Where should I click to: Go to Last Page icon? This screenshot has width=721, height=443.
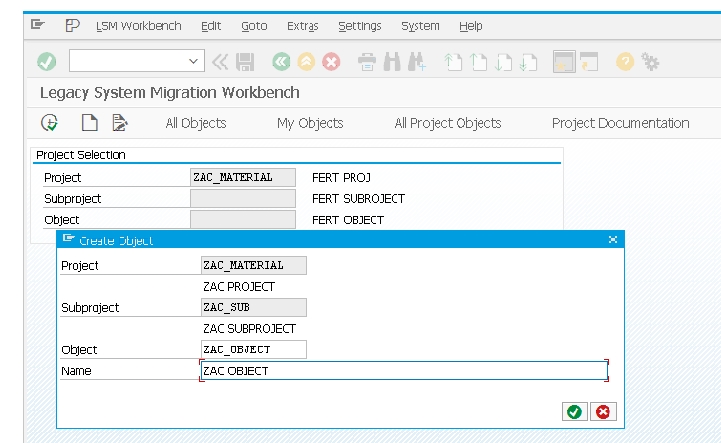(528, 62)
